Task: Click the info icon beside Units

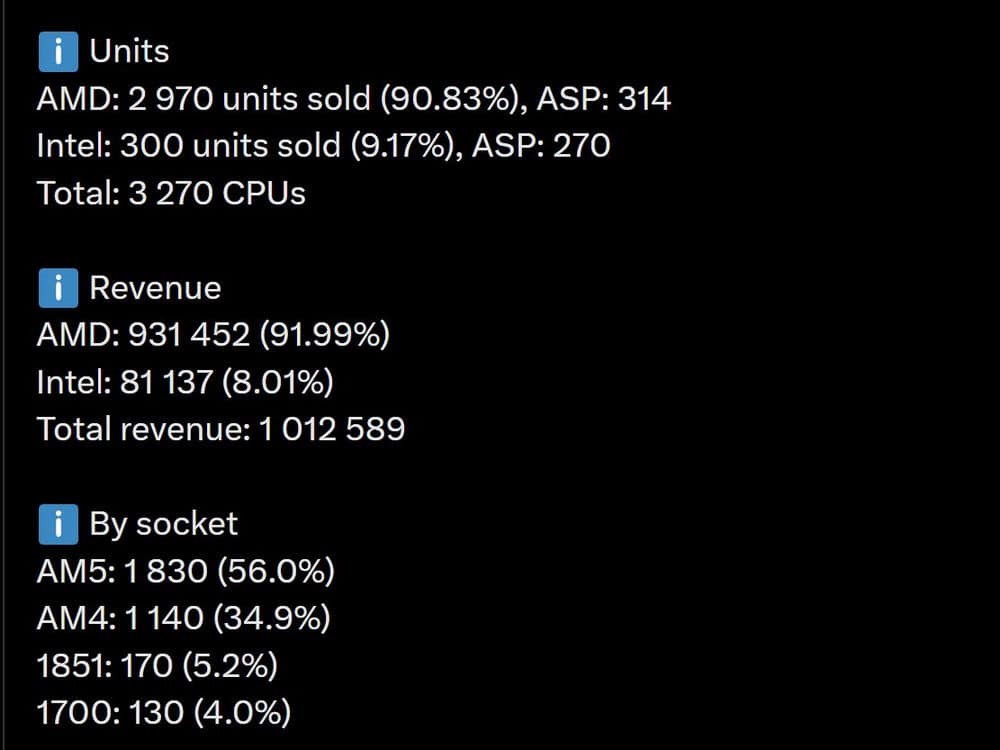Action: (58, 52)
